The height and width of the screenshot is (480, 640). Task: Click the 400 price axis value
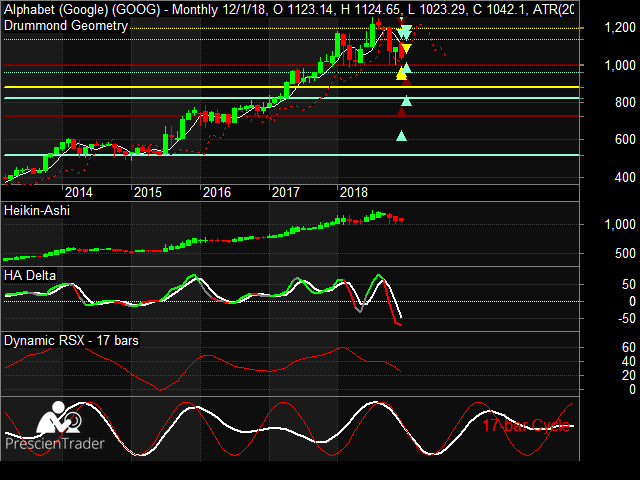click(x=625, y=178)
